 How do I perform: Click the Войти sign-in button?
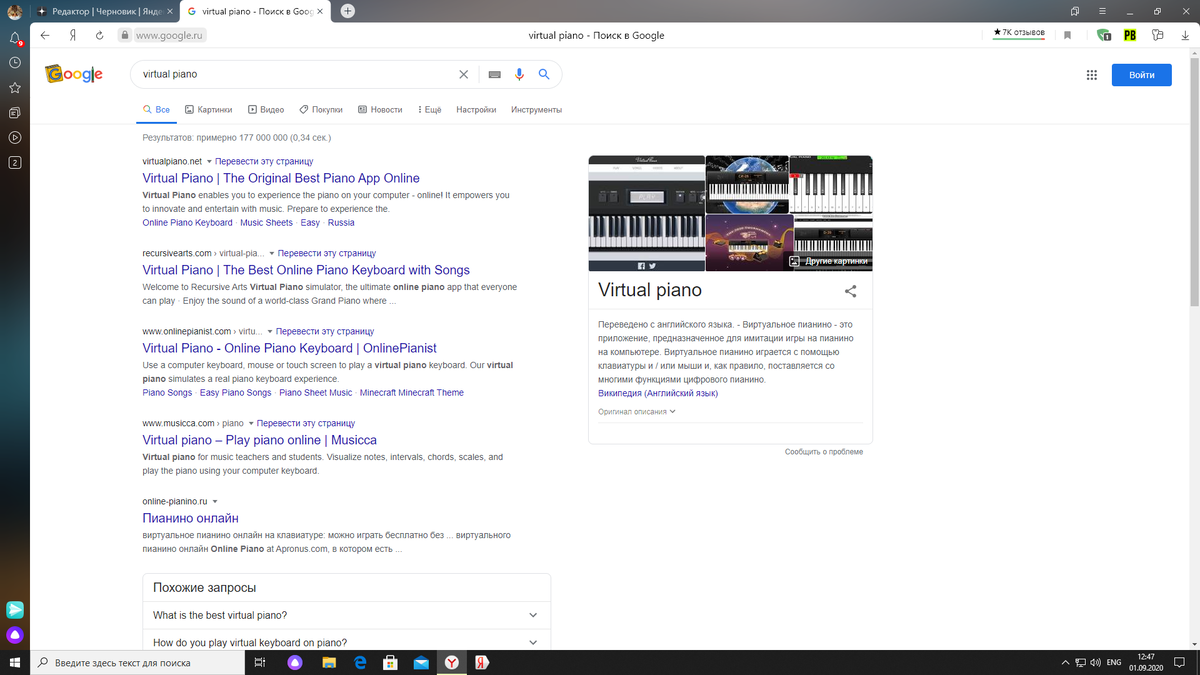(x=1141, y=75)
